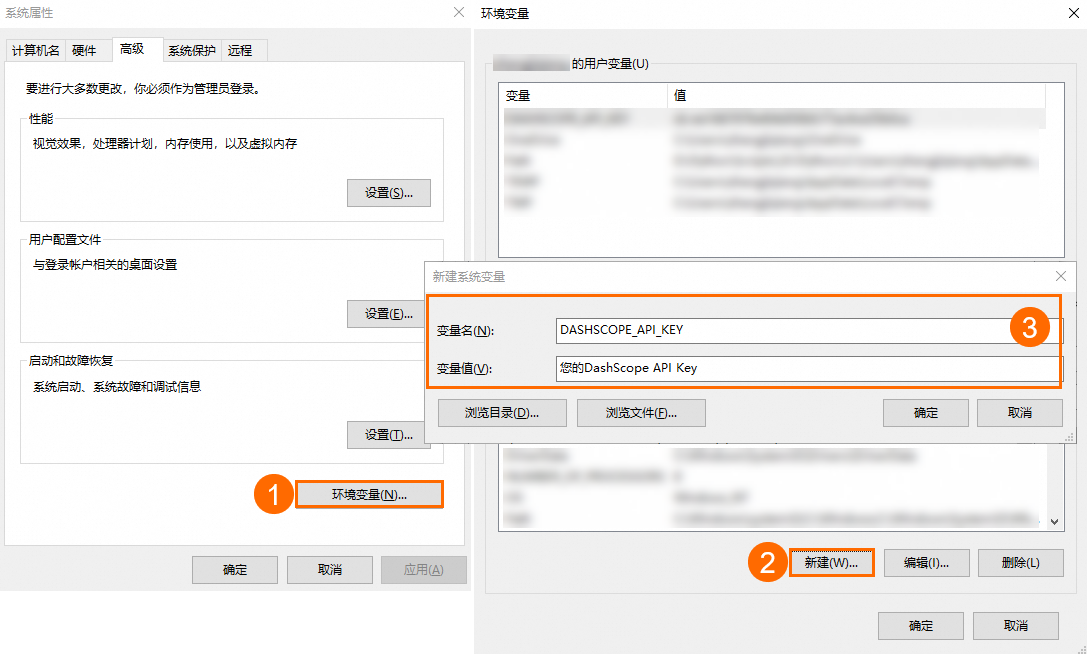Viewport: 1087px width, 654px height.
Task: Open the 计算机名 tab in System Properties
Action: click(x=36, y=51)
